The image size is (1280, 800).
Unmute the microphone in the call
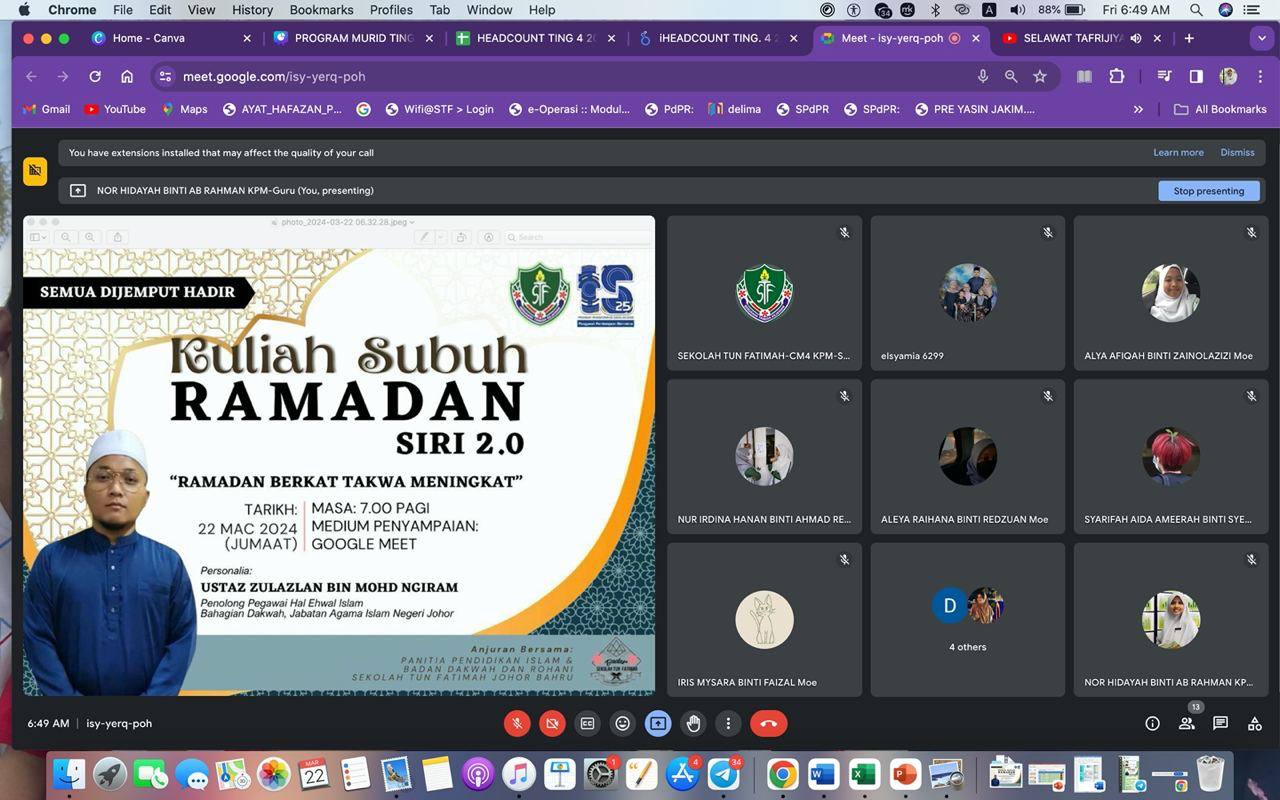[x=517, y=723]
